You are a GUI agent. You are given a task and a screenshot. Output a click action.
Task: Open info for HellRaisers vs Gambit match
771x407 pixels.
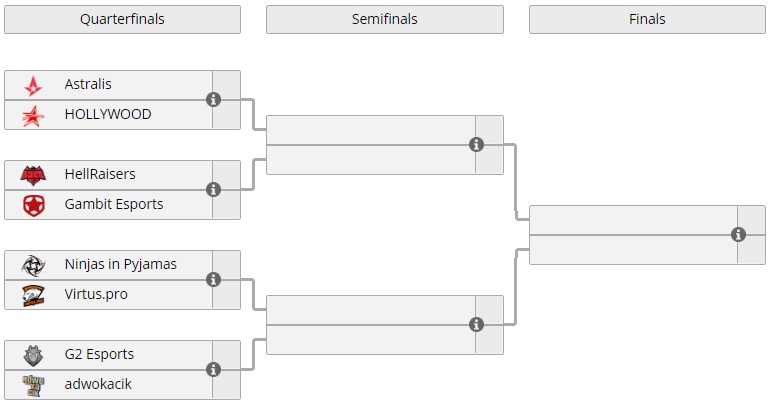[213, 190]
